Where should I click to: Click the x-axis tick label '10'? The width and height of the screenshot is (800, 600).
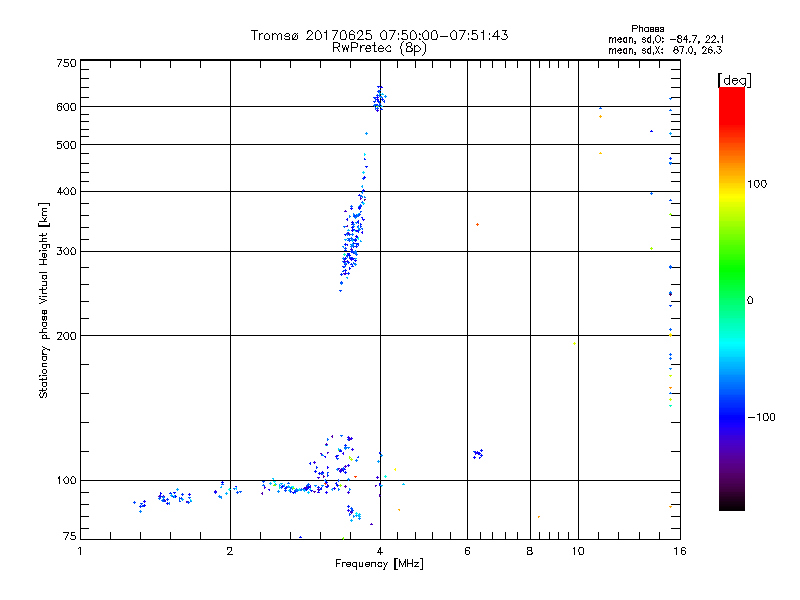click(578, 551)
